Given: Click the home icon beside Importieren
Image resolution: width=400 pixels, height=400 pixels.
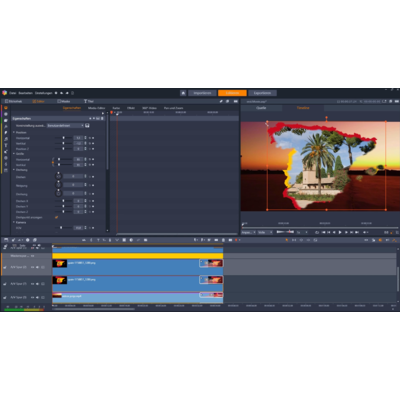Looking at the screenshot, I should (x=183, y=93).
